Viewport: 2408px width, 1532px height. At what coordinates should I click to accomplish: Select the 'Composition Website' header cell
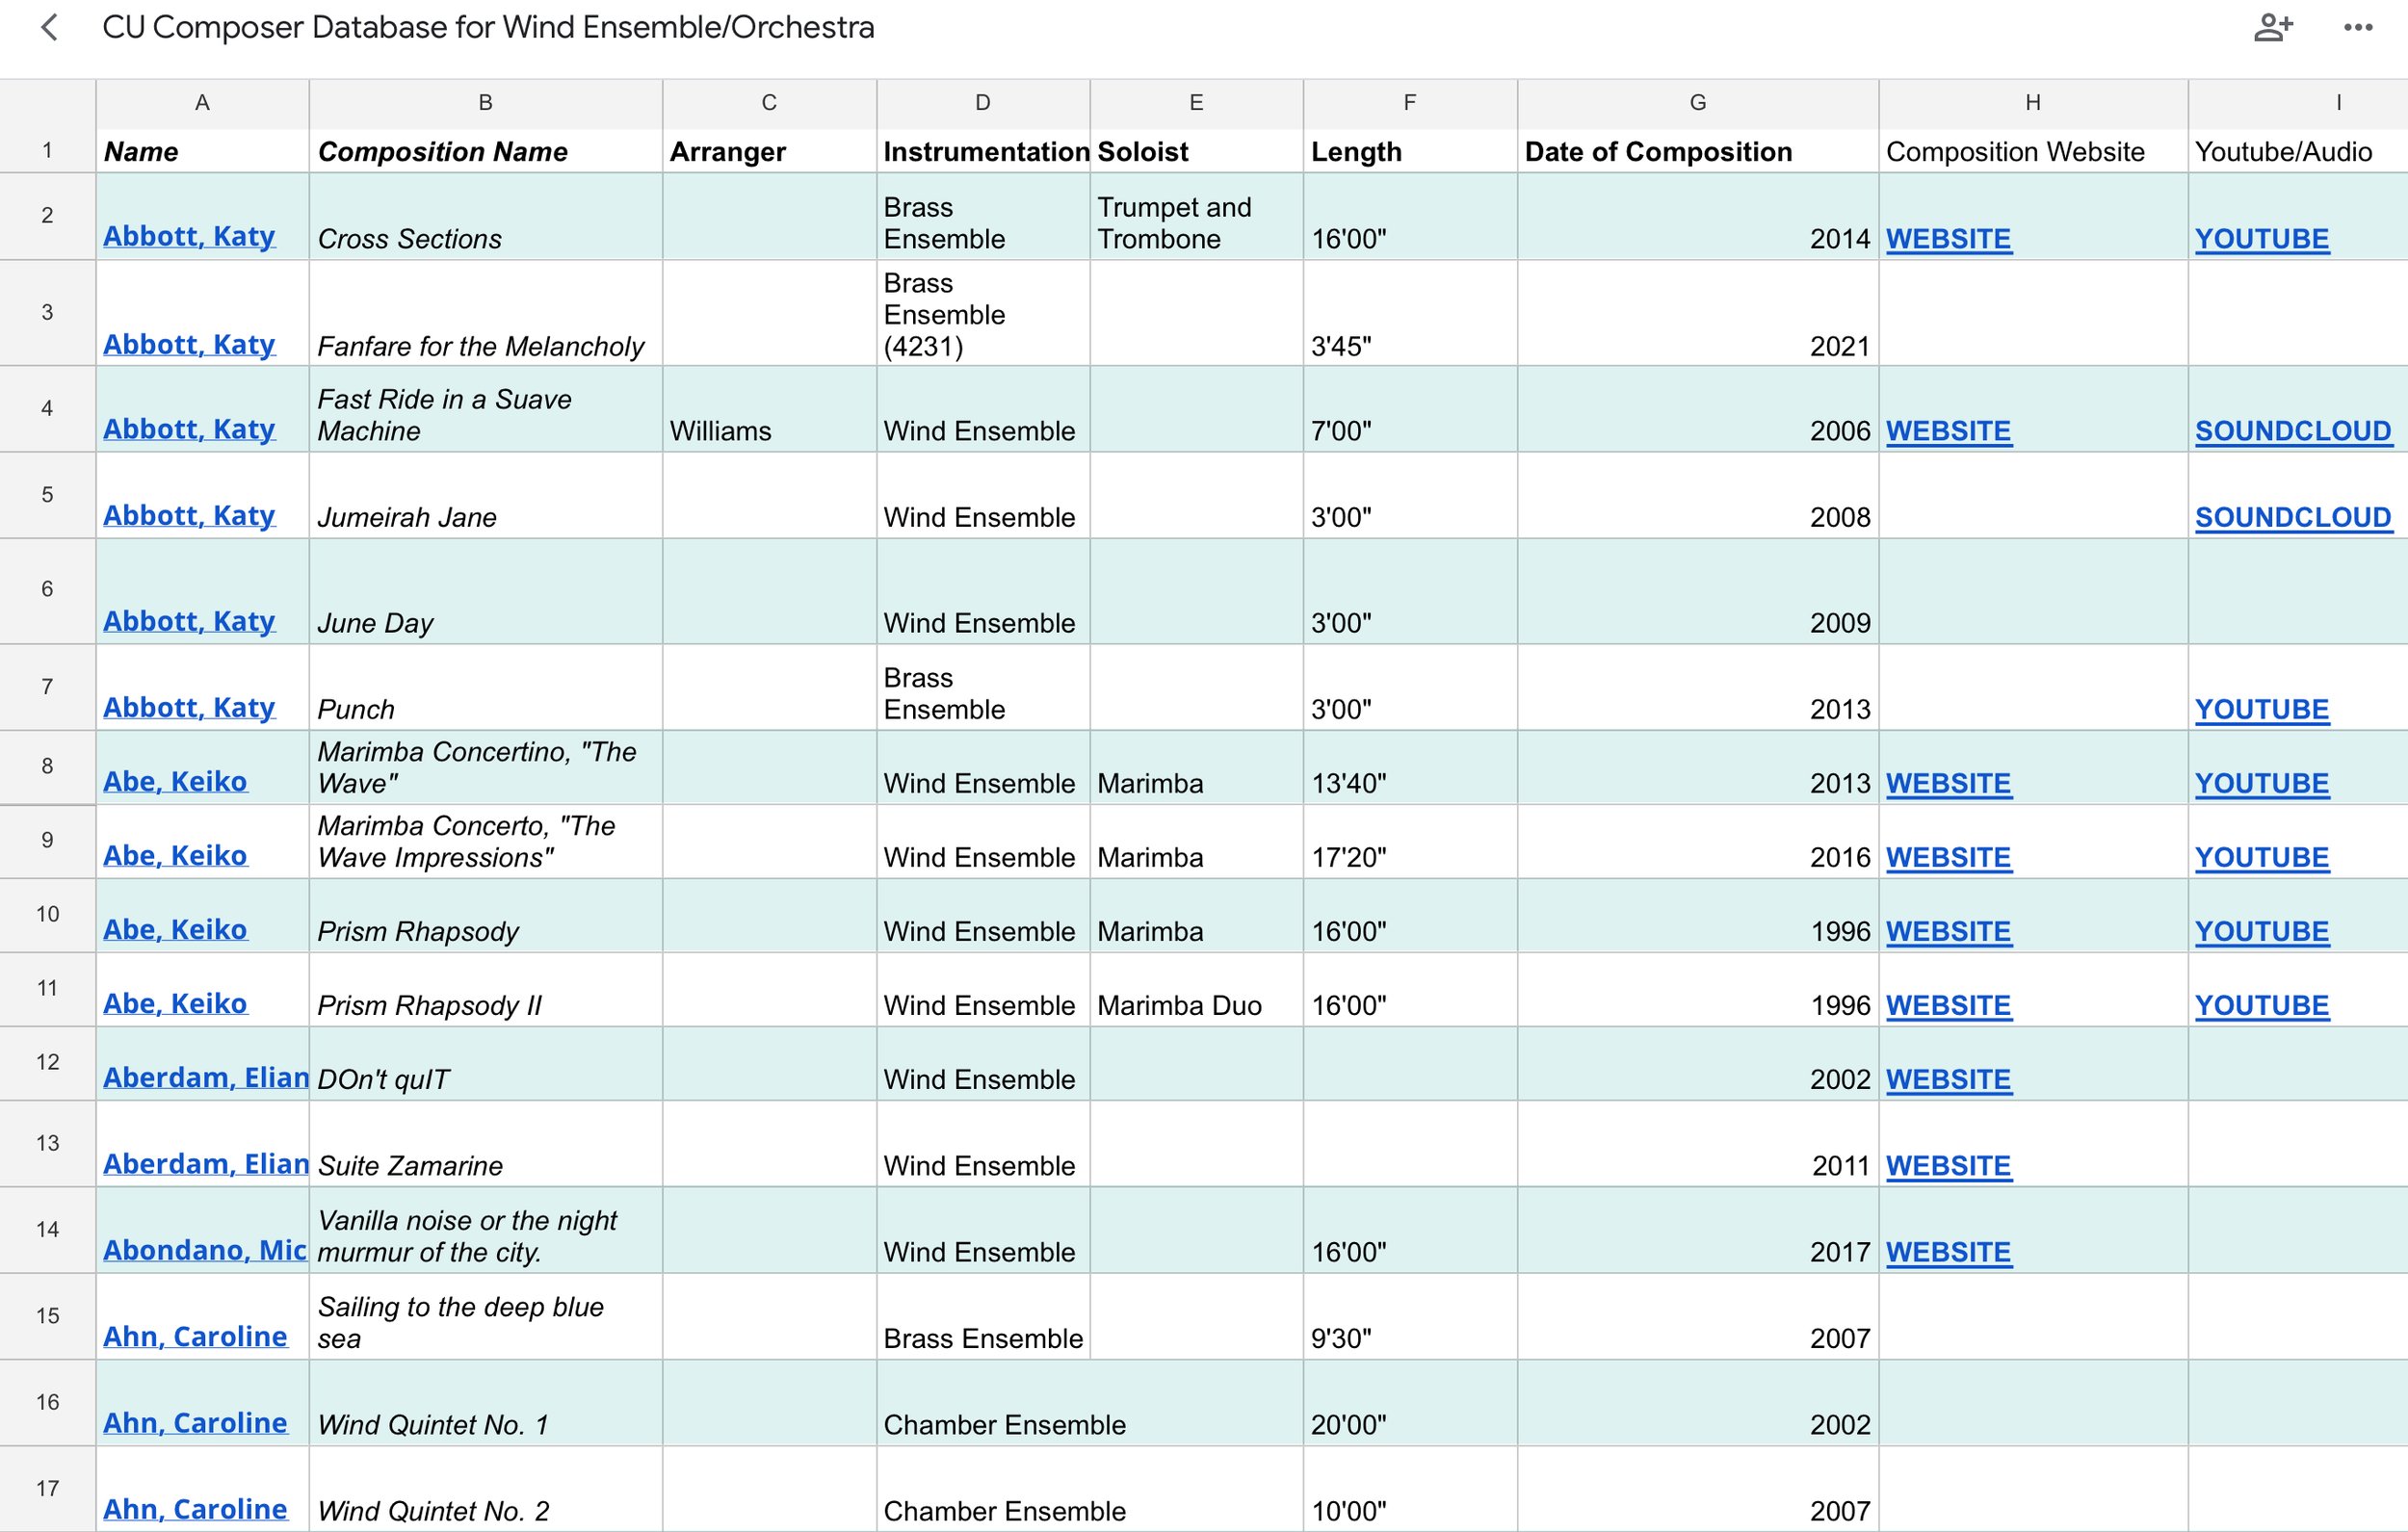[2032, 151]
